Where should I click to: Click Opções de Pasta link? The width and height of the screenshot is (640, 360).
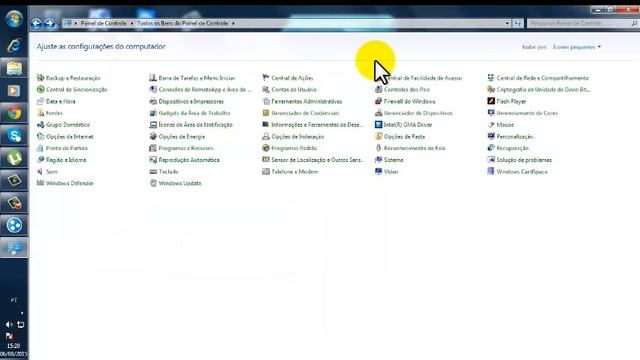[404, 137]
